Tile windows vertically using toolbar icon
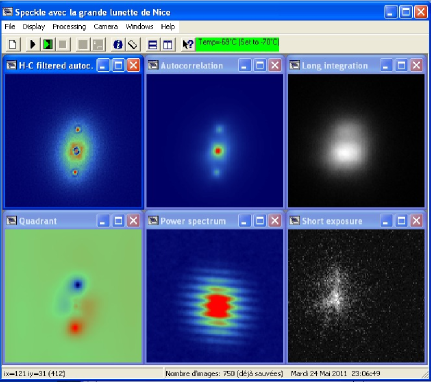 (168, 44)
